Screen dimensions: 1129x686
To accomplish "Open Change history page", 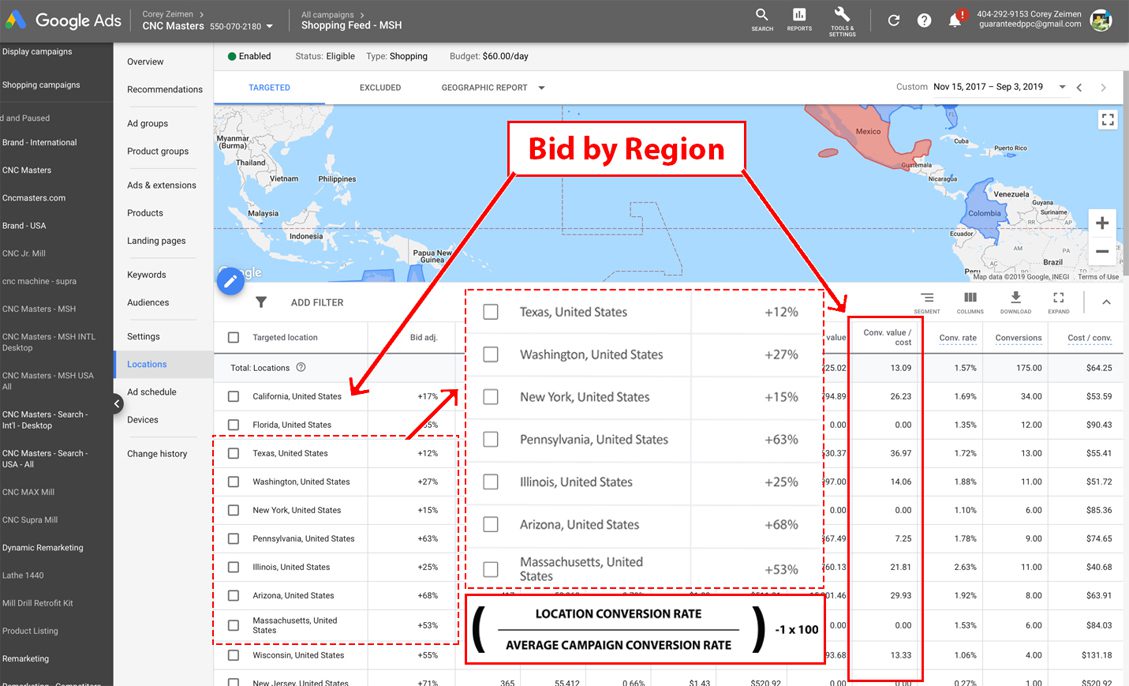I will [x=157, y=454].
